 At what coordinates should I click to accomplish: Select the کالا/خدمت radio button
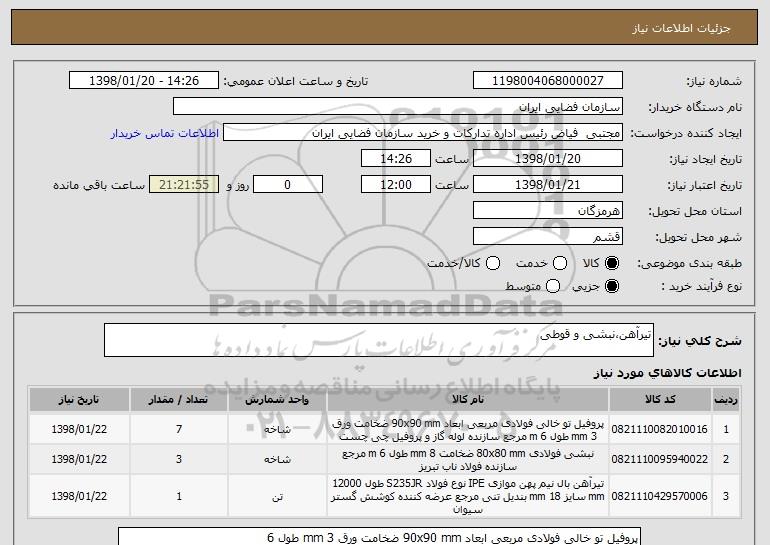(493, 263)
